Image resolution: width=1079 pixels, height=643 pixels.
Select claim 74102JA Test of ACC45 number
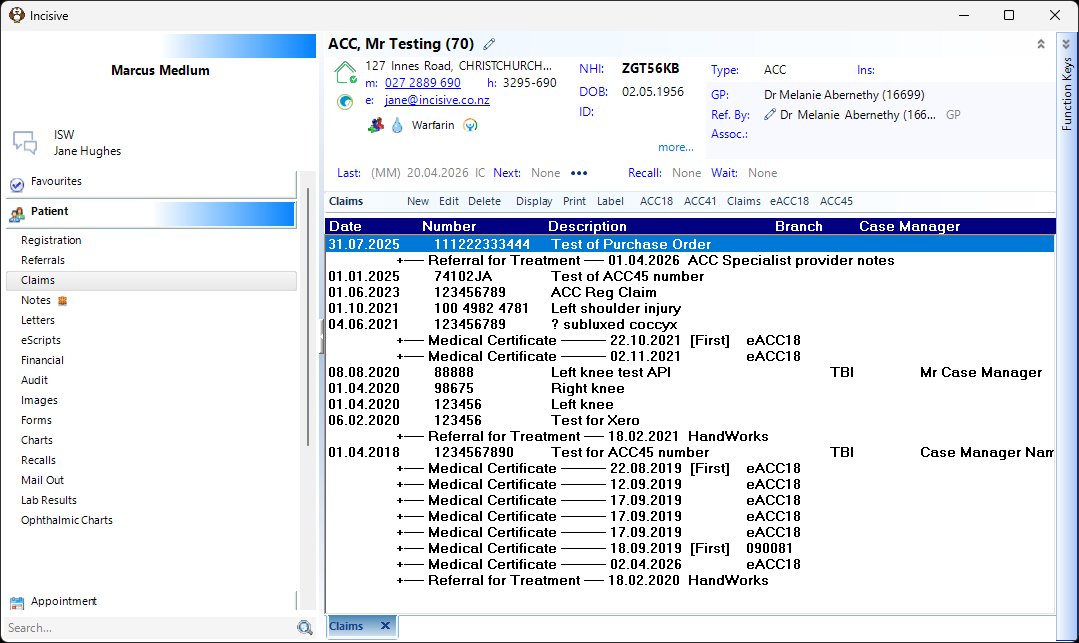coord(690,277)
